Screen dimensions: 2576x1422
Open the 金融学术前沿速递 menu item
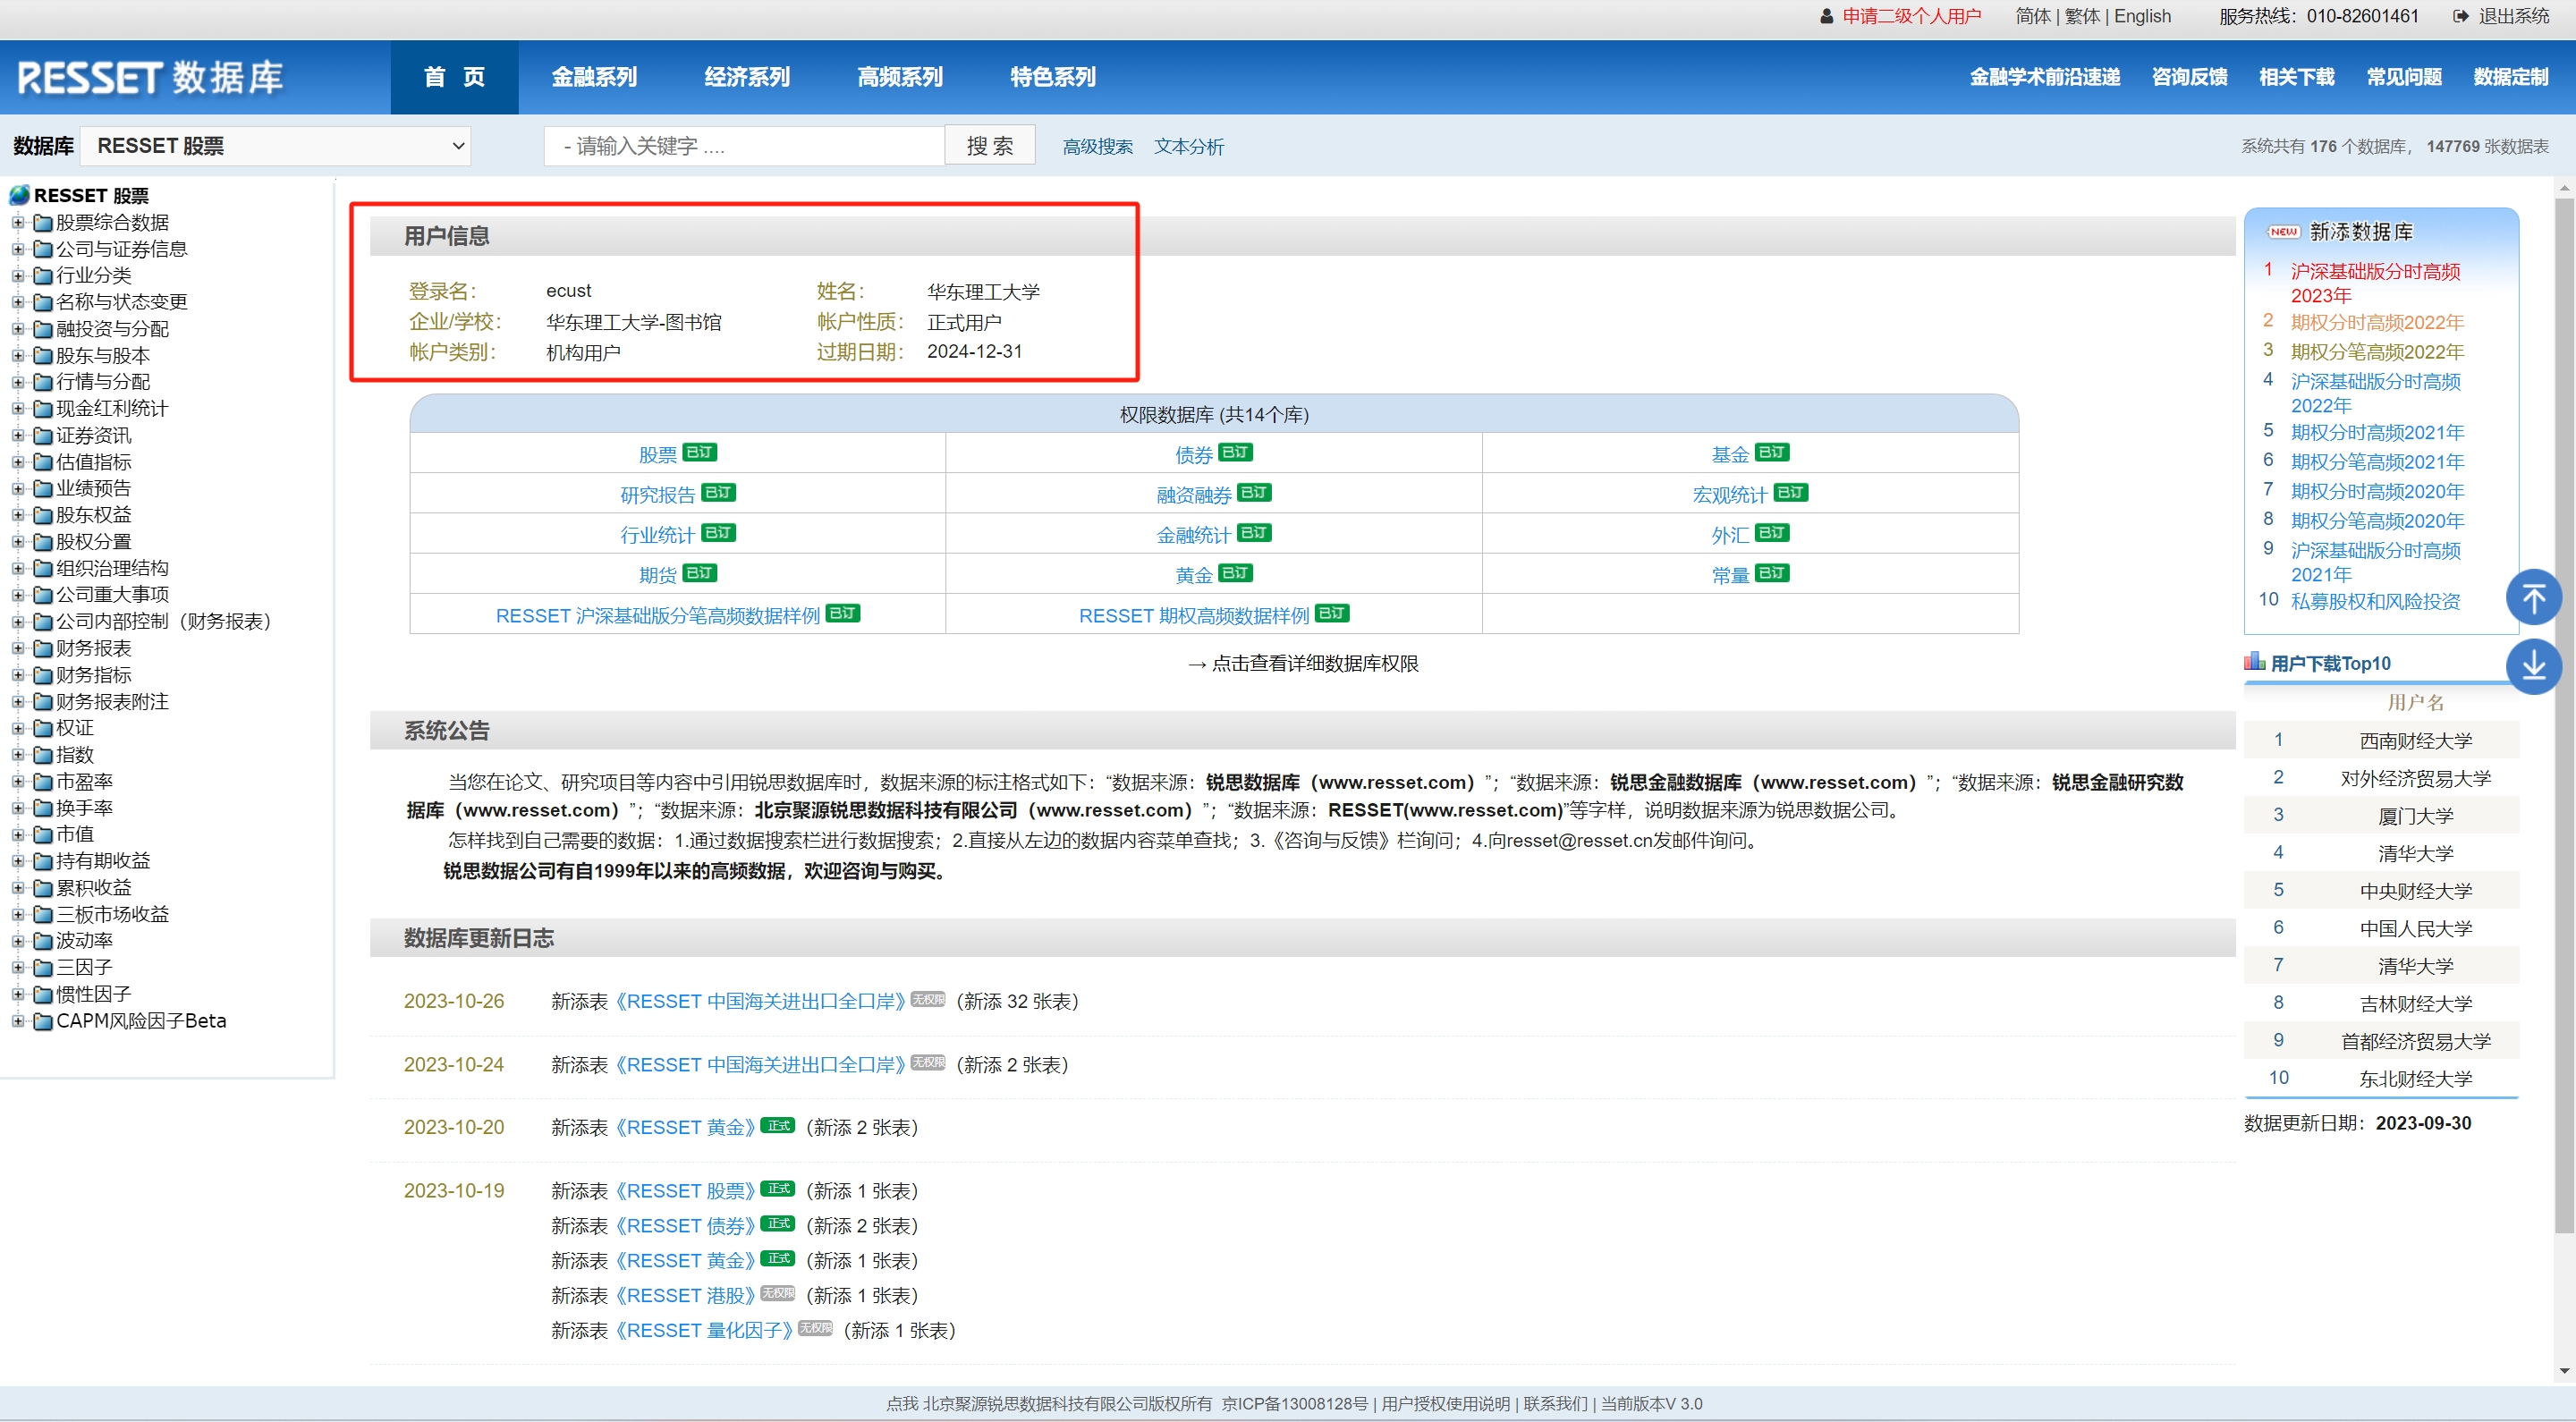[x=2044, y=77]
